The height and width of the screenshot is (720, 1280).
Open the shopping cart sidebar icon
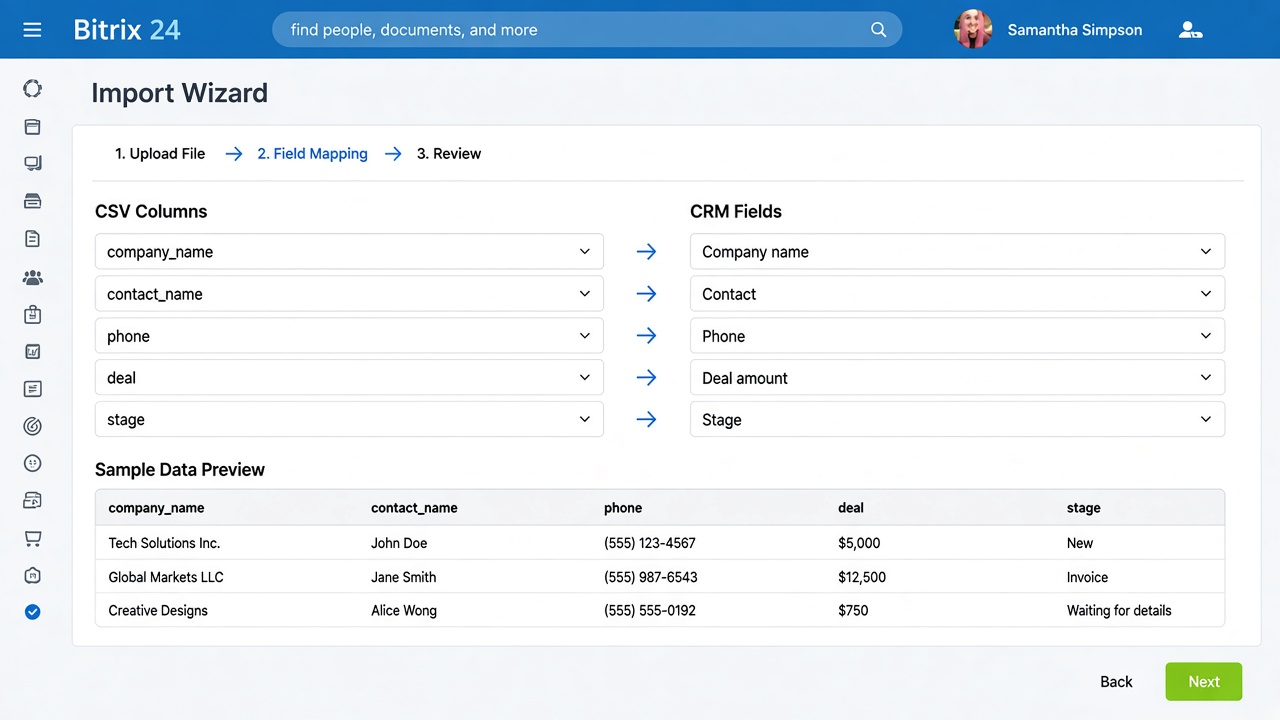32,539
